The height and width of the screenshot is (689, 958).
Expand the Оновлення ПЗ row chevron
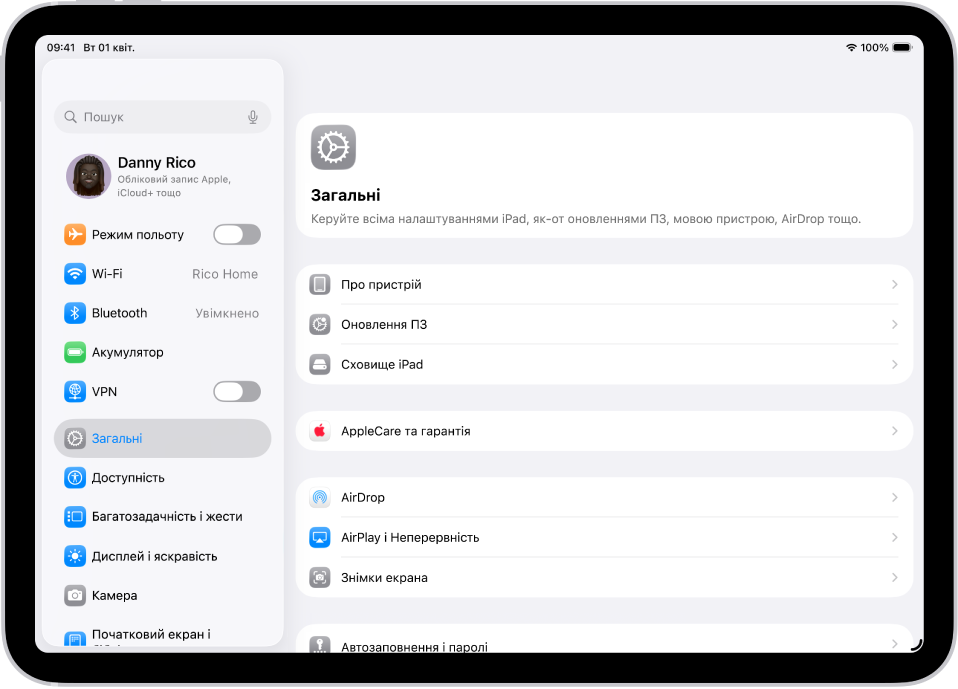(x=894, y=324)
